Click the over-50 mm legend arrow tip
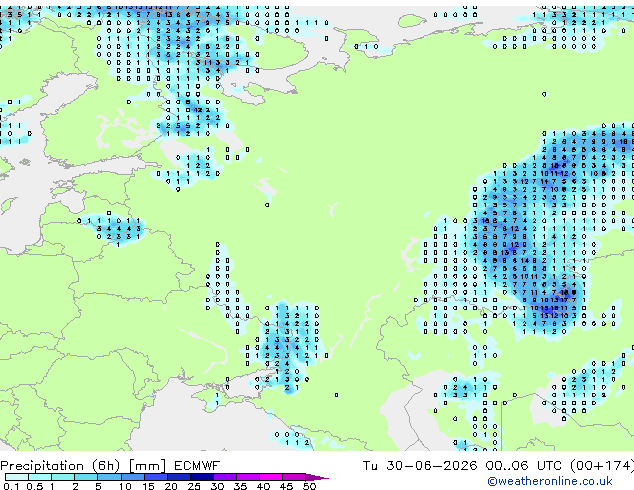634x490 pixels. coord(317,478)
